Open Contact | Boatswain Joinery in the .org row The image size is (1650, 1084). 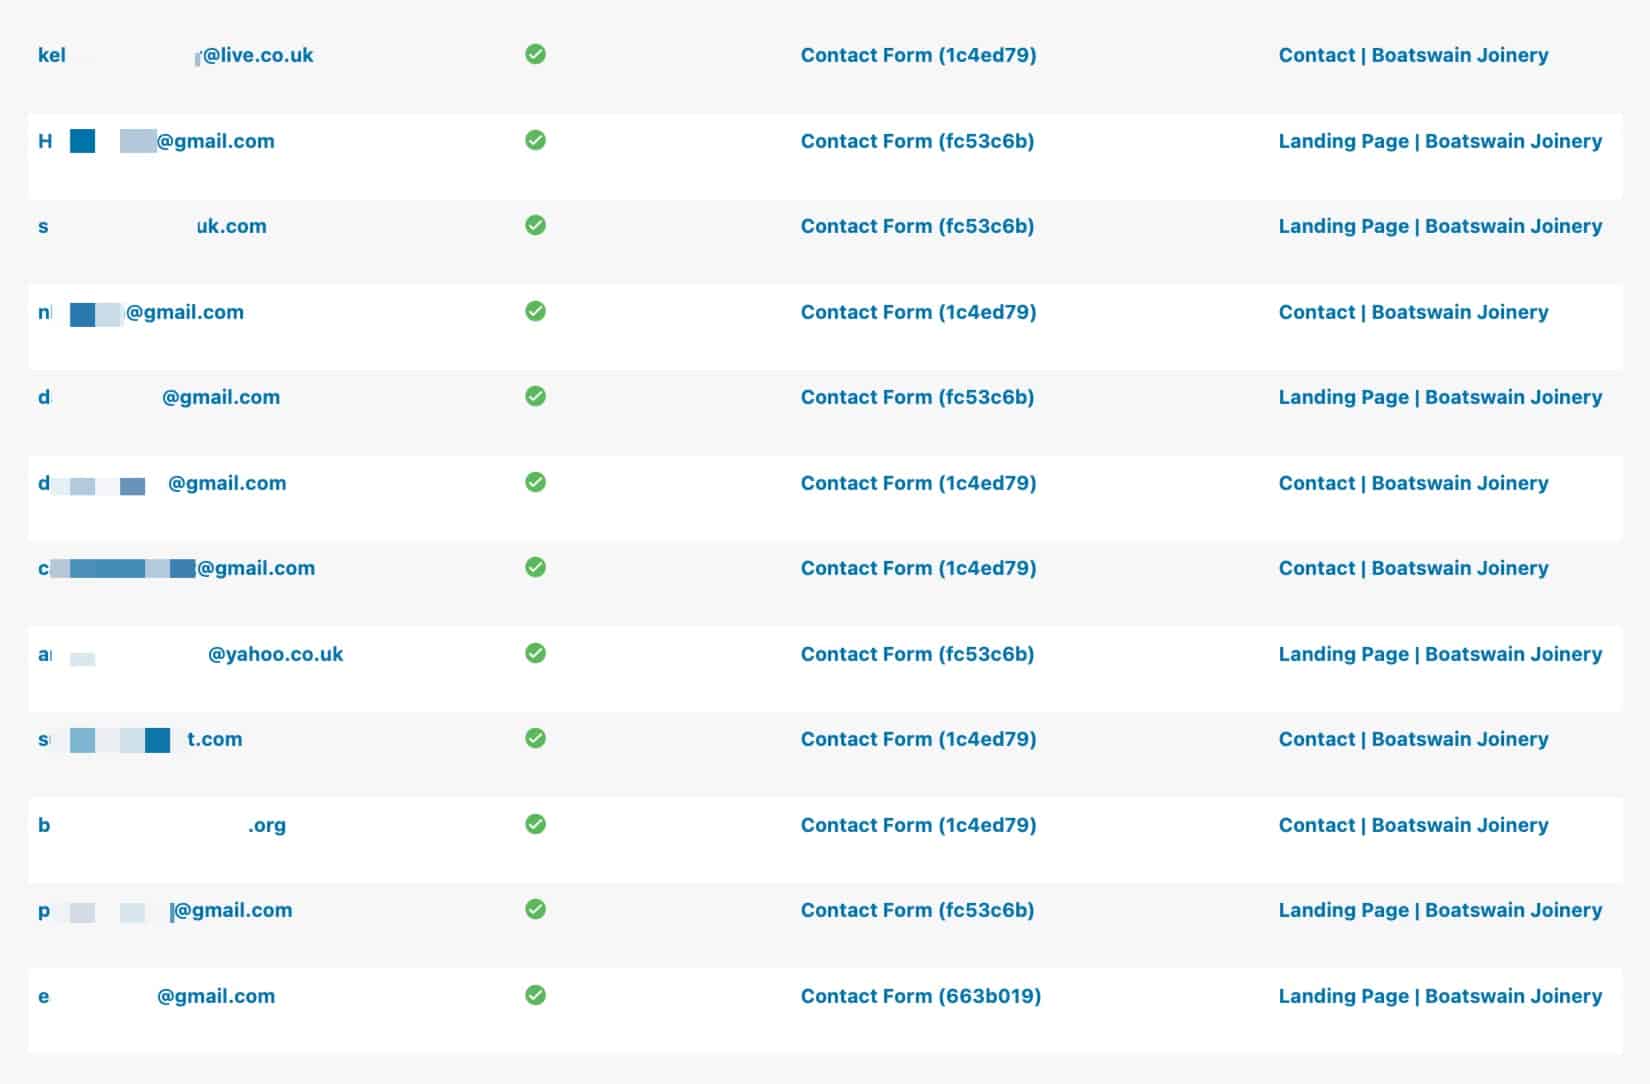point(1413,825)
